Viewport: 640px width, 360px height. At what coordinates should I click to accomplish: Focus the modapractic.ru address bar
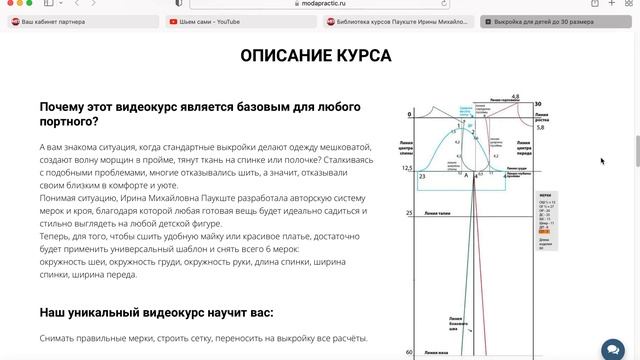[320, 4]
